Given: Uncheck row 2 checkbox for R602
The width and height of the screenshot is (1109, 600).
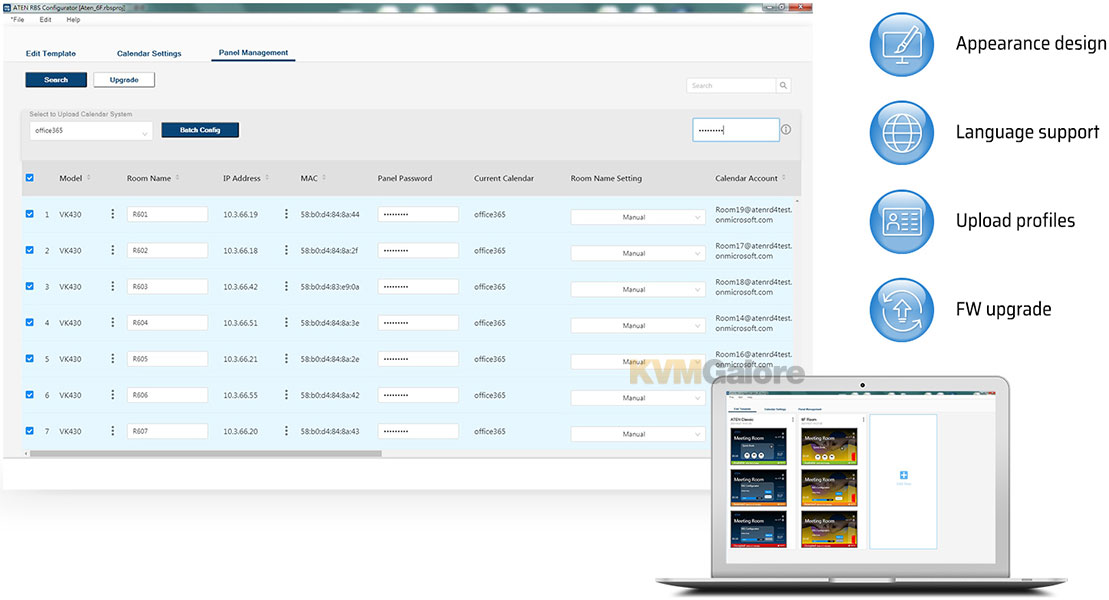Looking at the screenshot, I should tap(30, 250).
